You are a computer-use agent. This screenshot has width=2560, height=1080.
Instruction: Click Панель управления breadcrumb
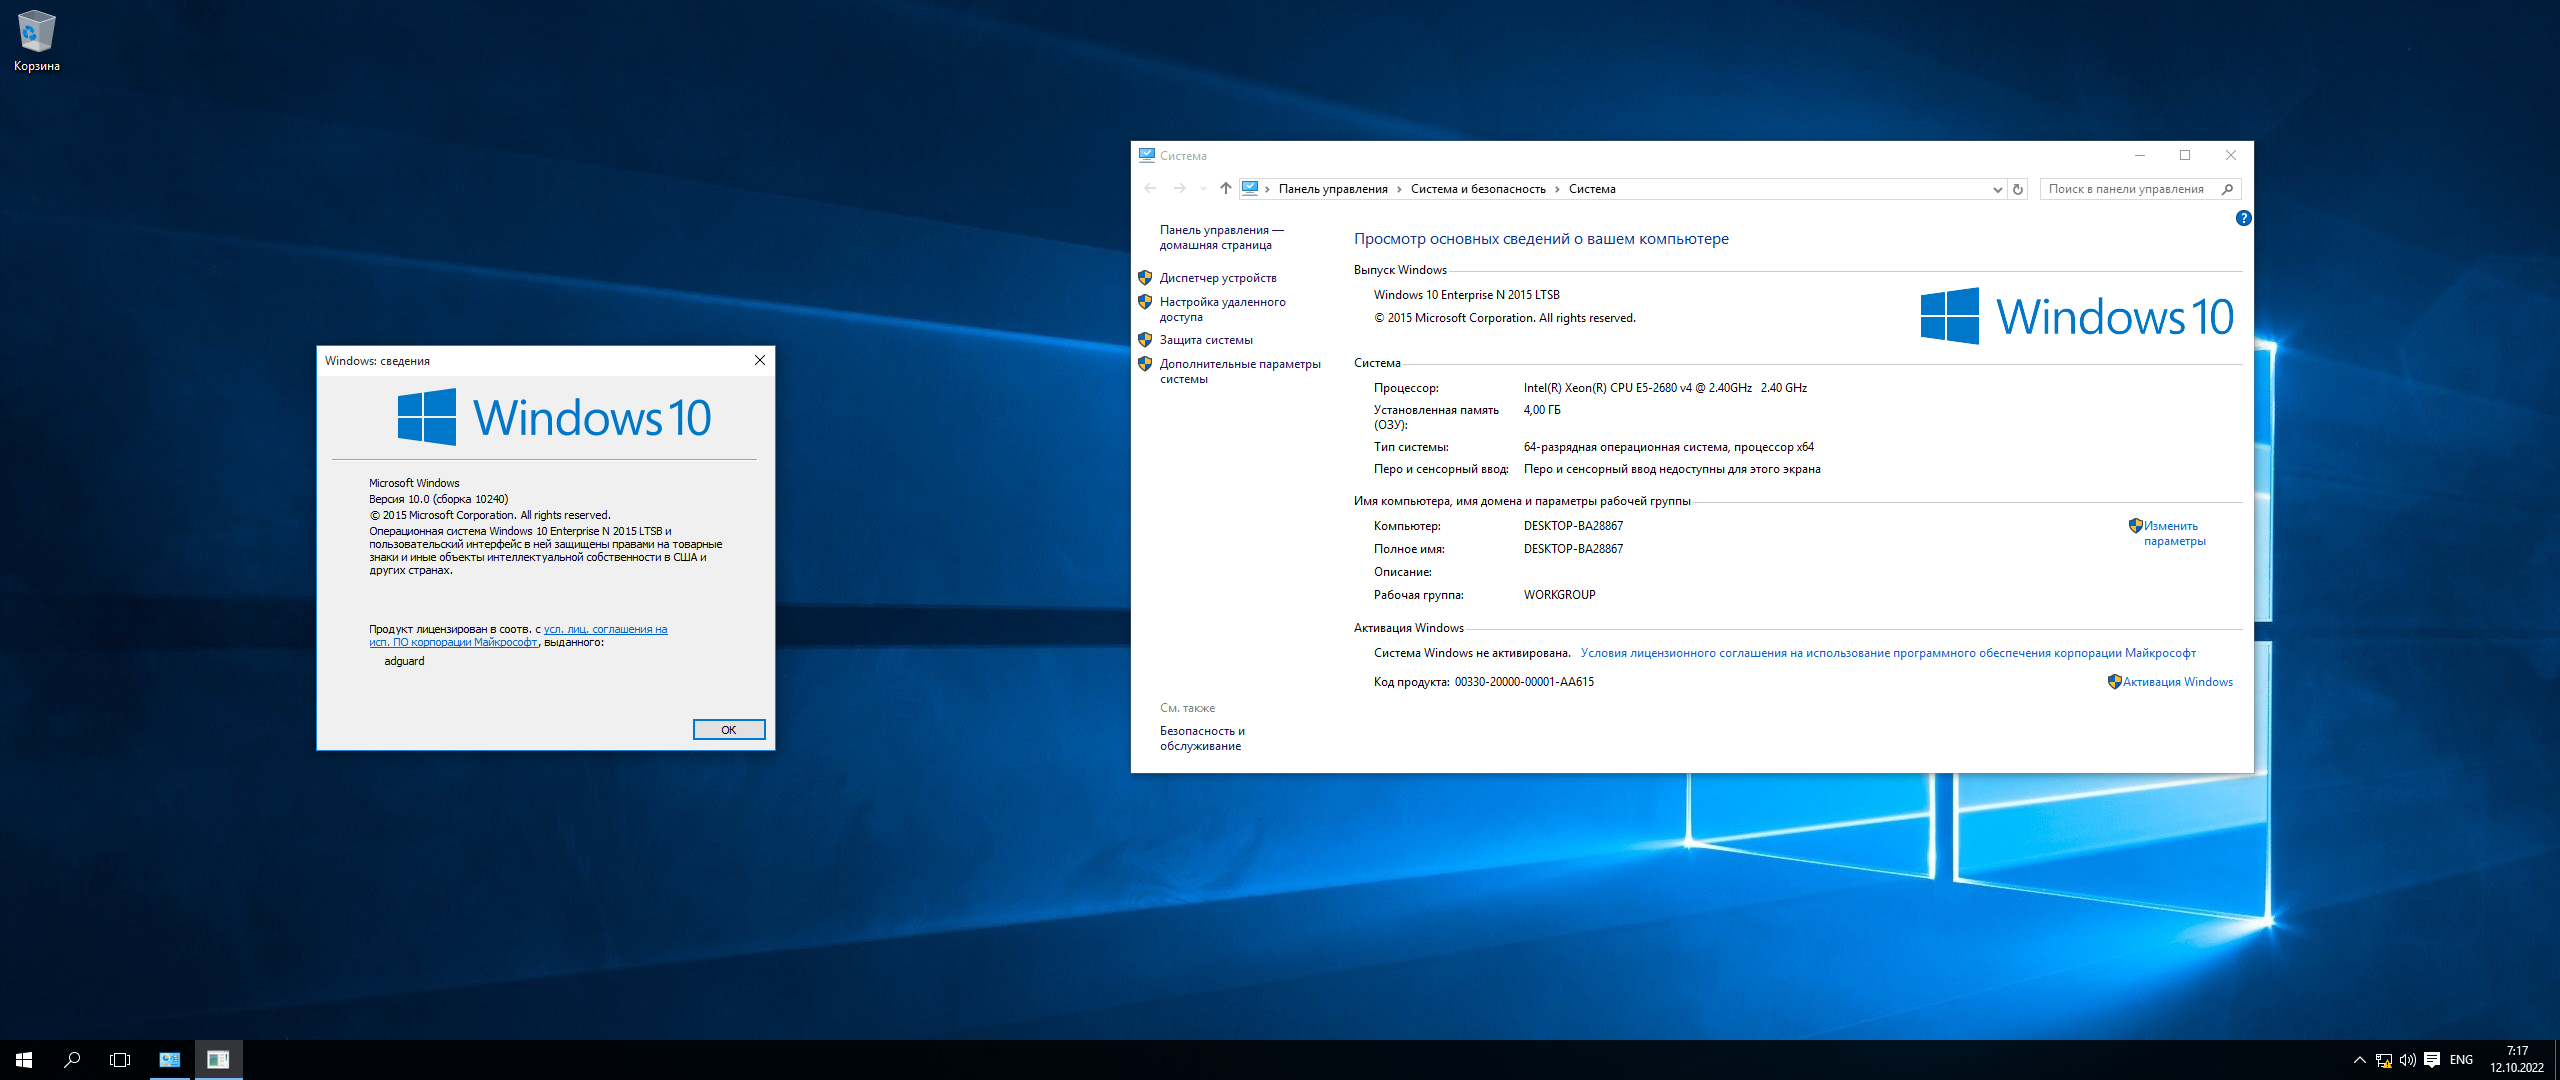tap(1333, 189)
